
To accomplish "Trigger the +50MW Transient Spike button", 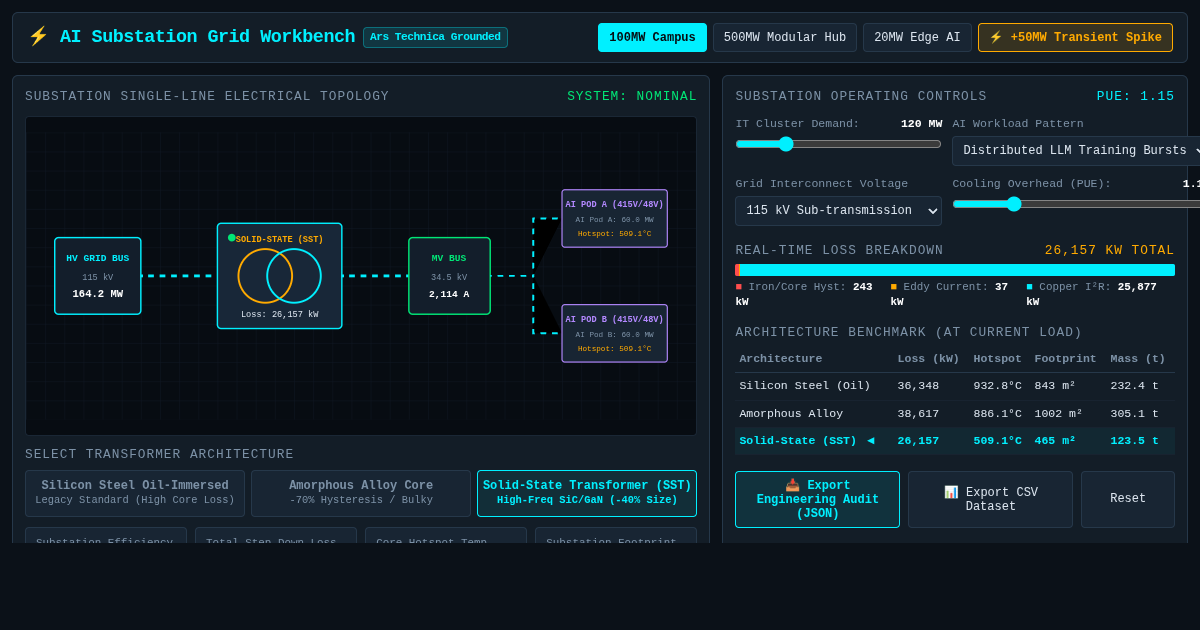I will tap(1075, 38).
